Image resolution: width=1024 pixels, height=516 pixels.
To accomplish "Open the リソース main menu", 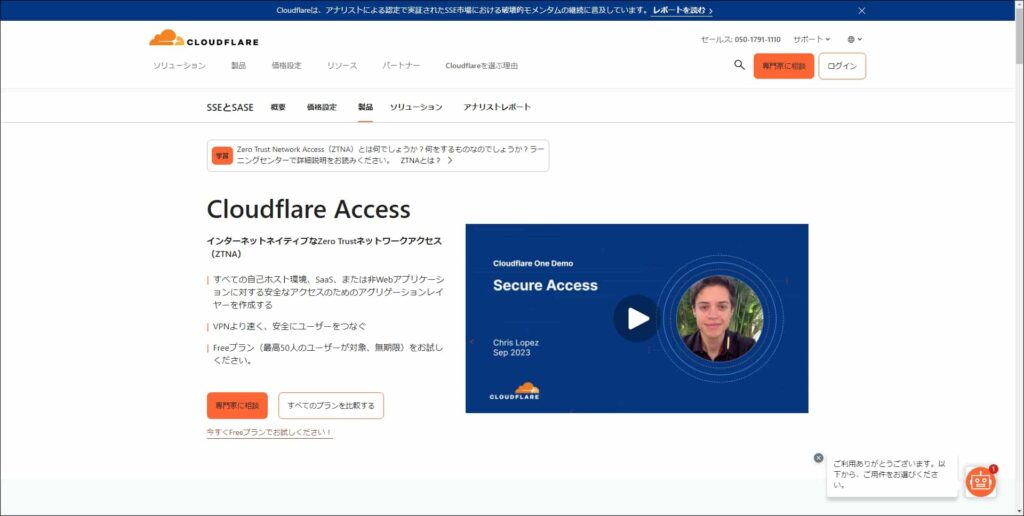I will pyautogui.click(x=342, y=66).
